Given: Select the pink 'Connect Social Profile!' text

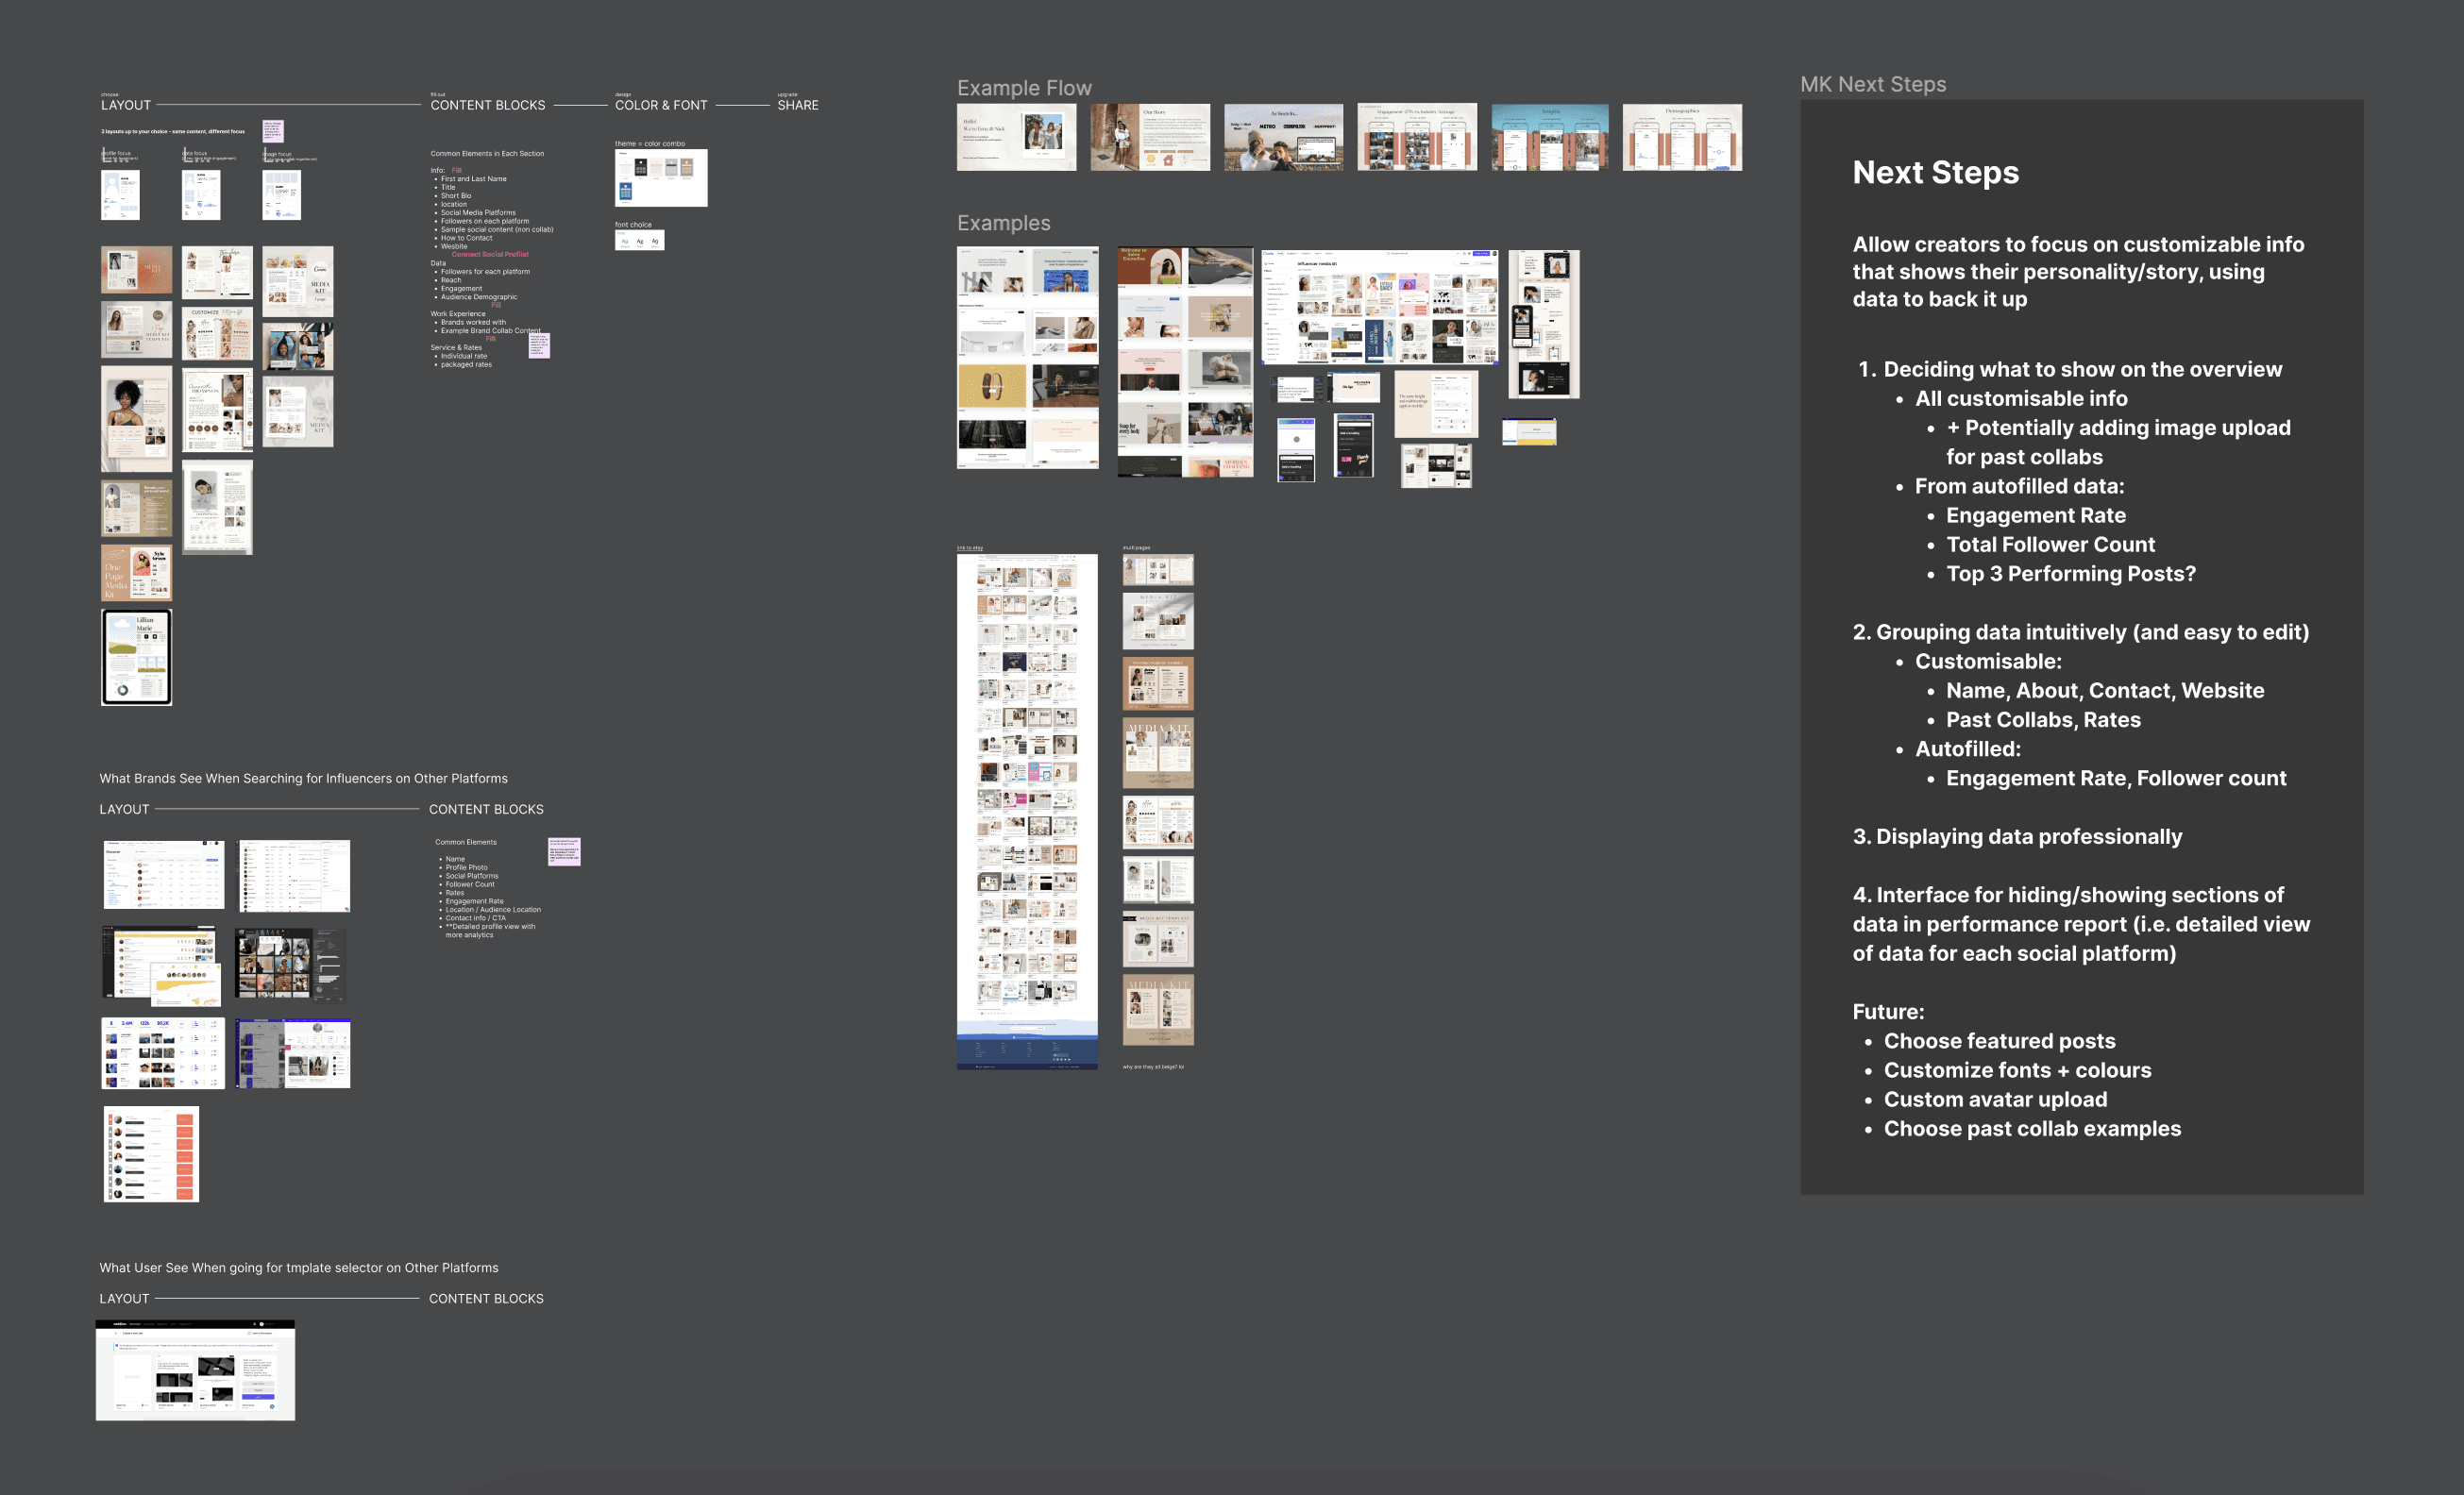Looking at the screenshot, I should click(x=490, y=255).
